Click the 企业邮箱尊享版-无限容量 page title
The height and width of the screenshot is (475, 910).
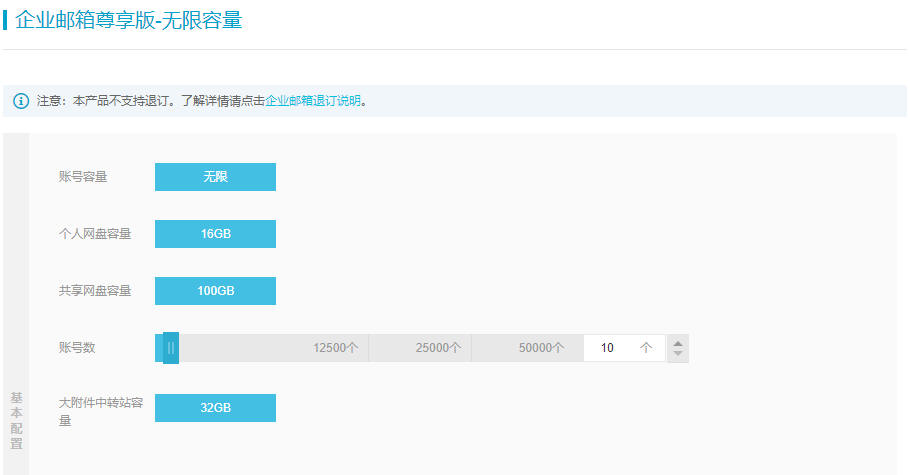(x=128, y=20)
